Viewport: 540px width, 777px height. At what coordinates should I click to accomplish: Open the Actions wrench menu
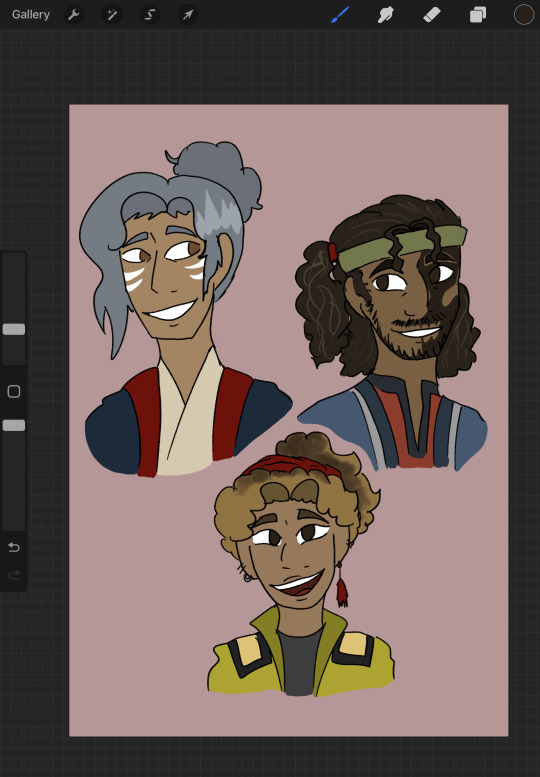73,15
